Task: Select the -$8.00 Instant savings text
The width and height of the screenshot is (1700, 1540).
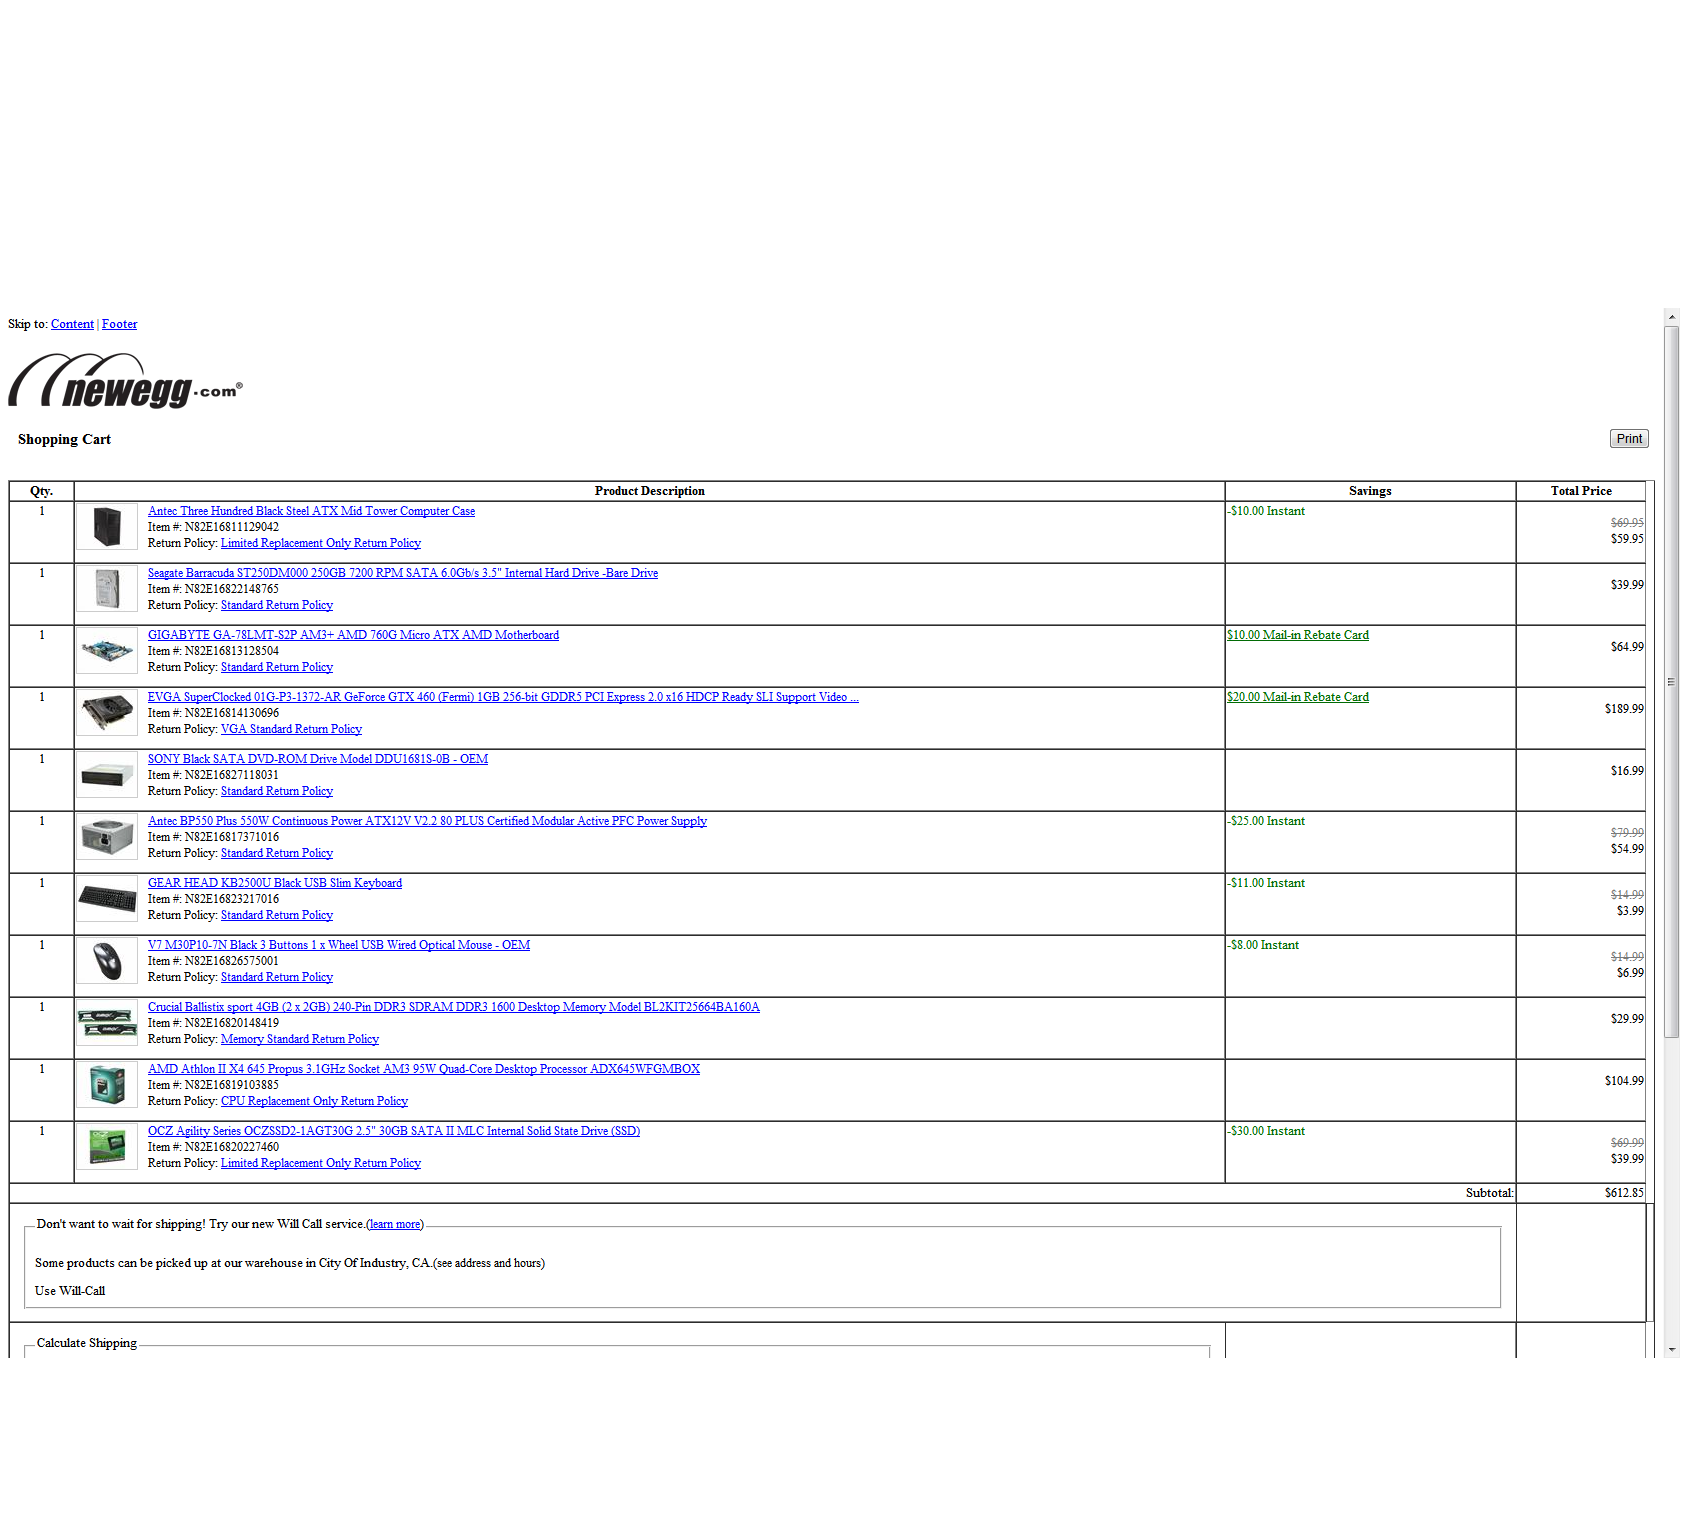Action: [x=1264, y=945]
